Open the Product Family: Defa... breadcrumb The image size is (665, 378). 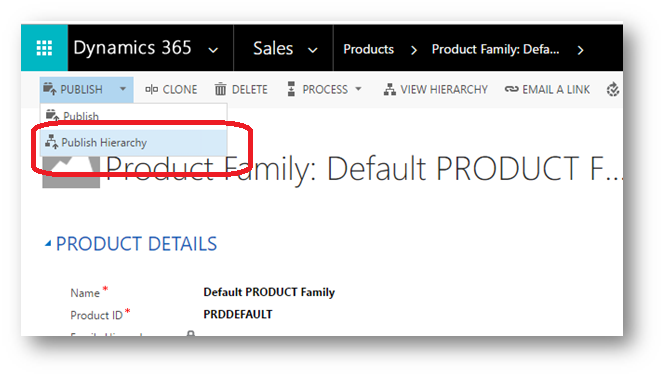coord(495,49)
